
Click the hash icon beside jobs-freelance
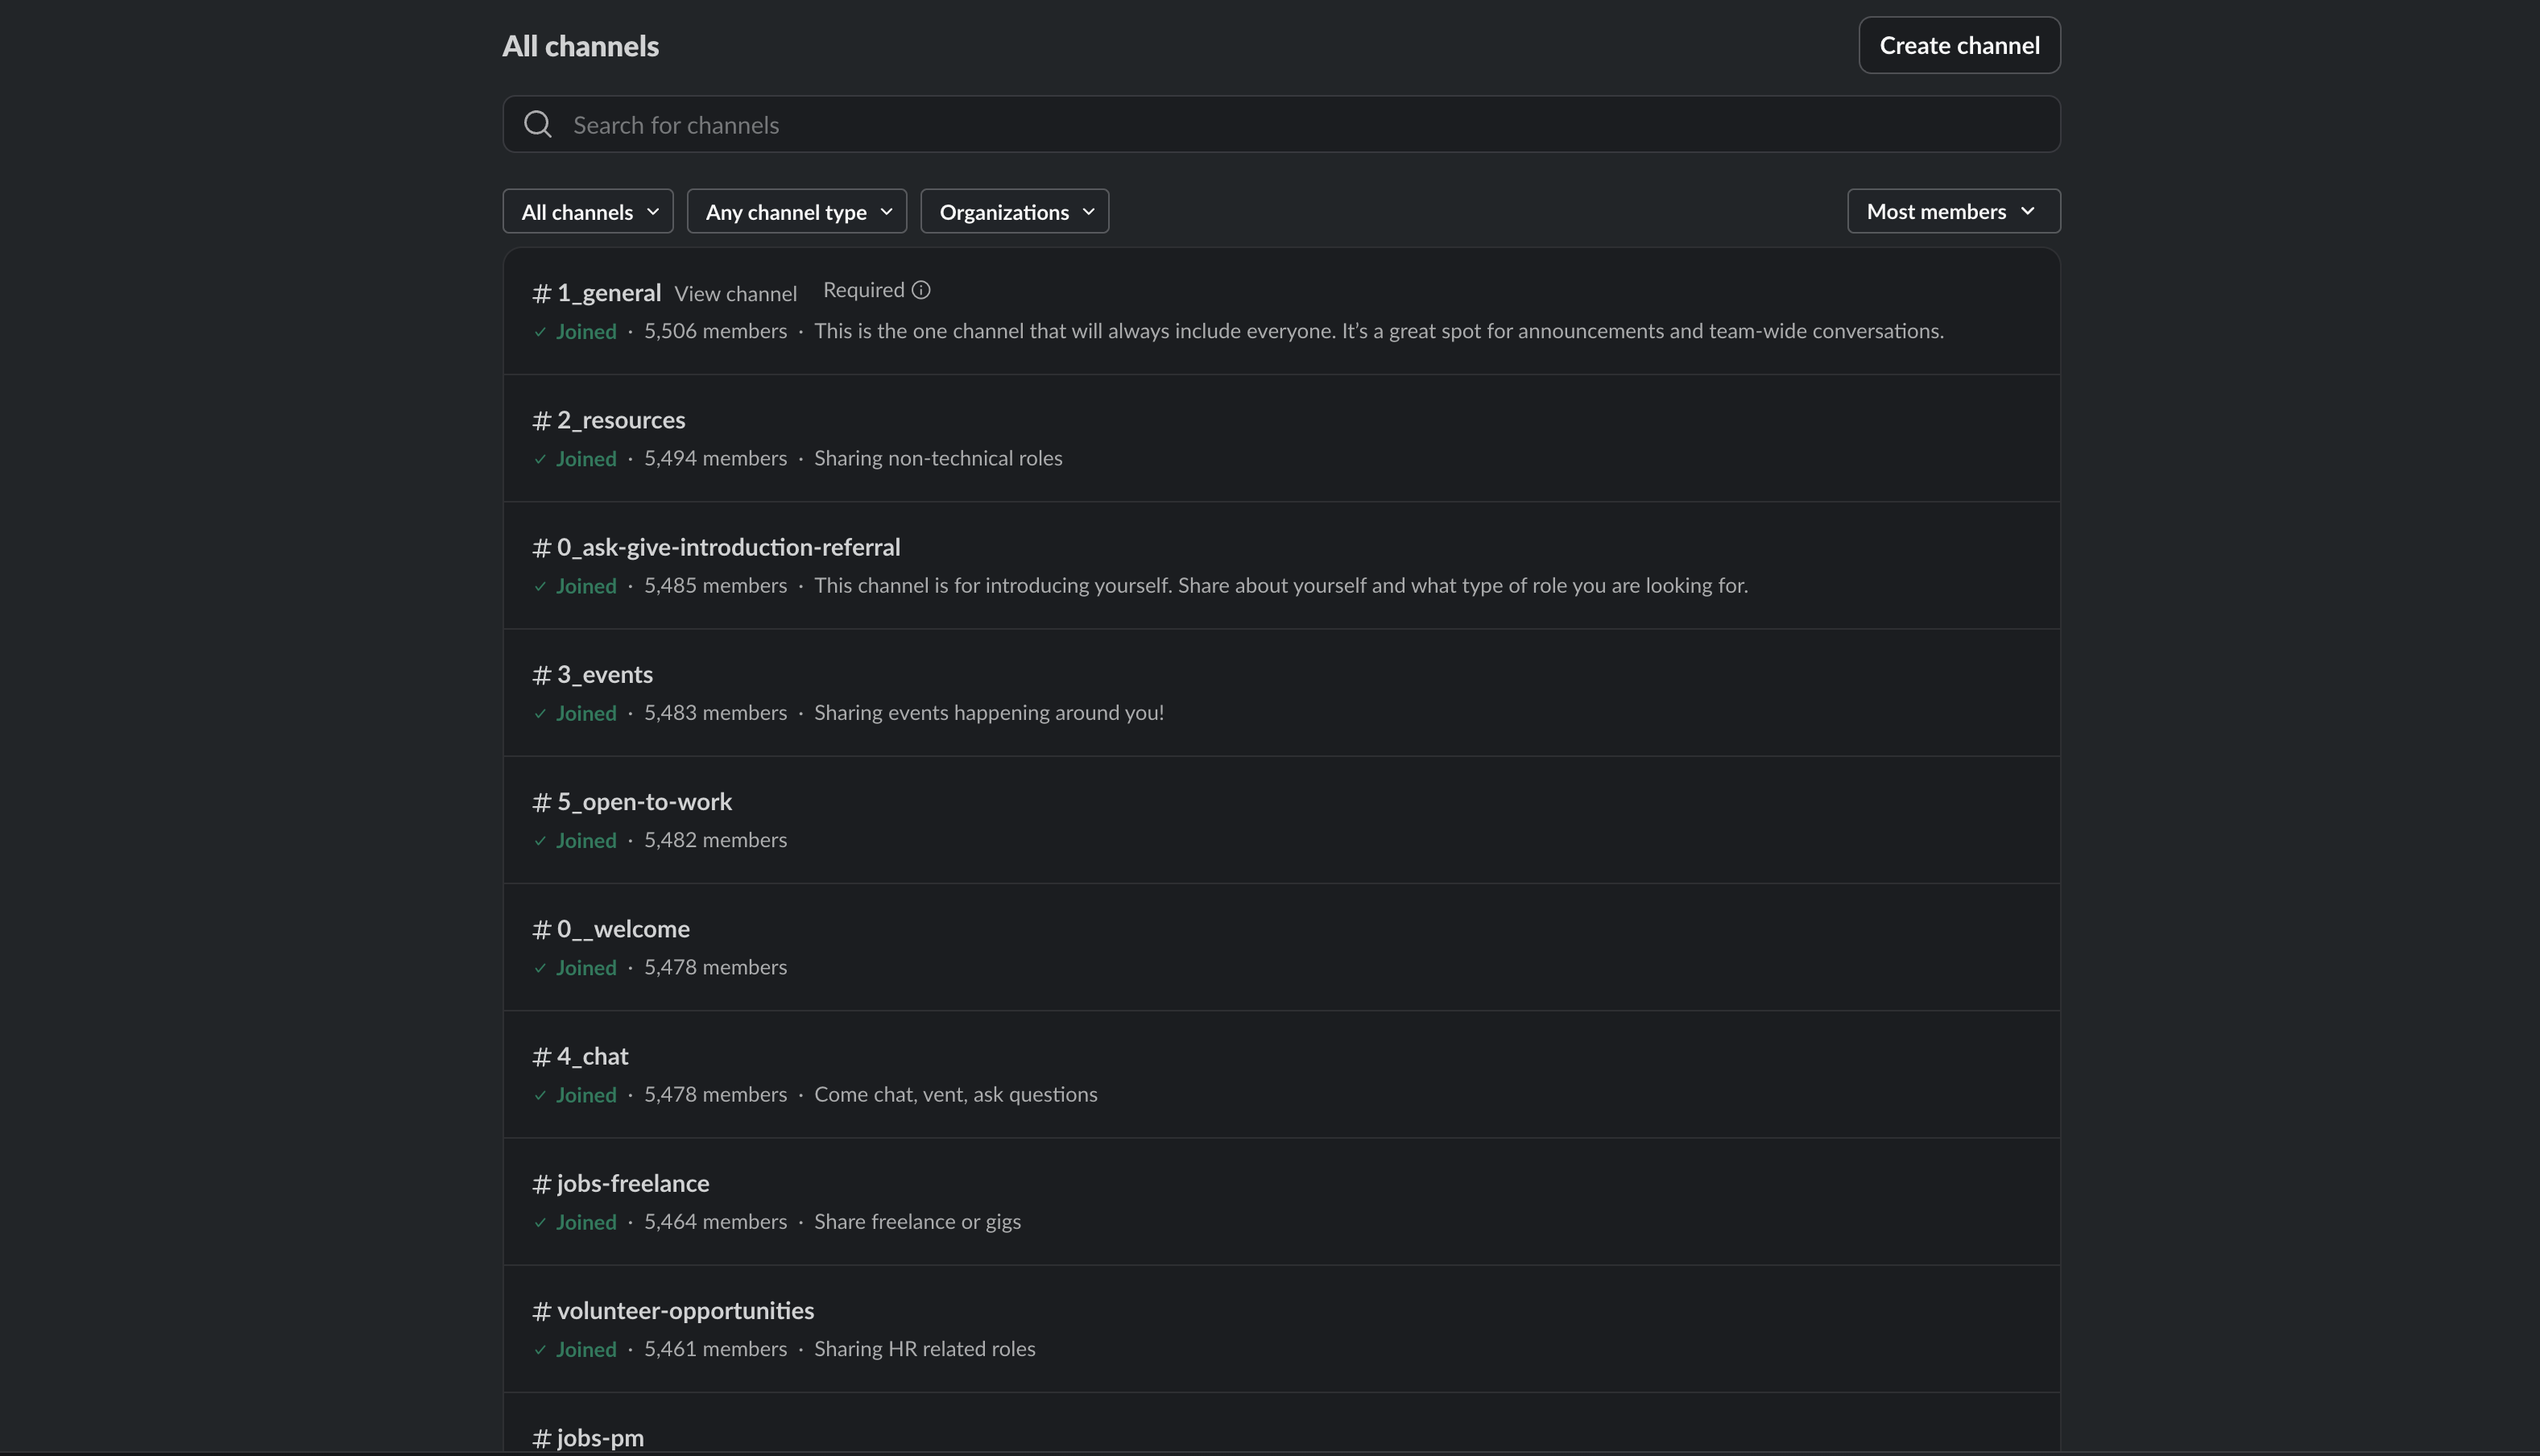pyautogui.click(x=542, y=1184)
